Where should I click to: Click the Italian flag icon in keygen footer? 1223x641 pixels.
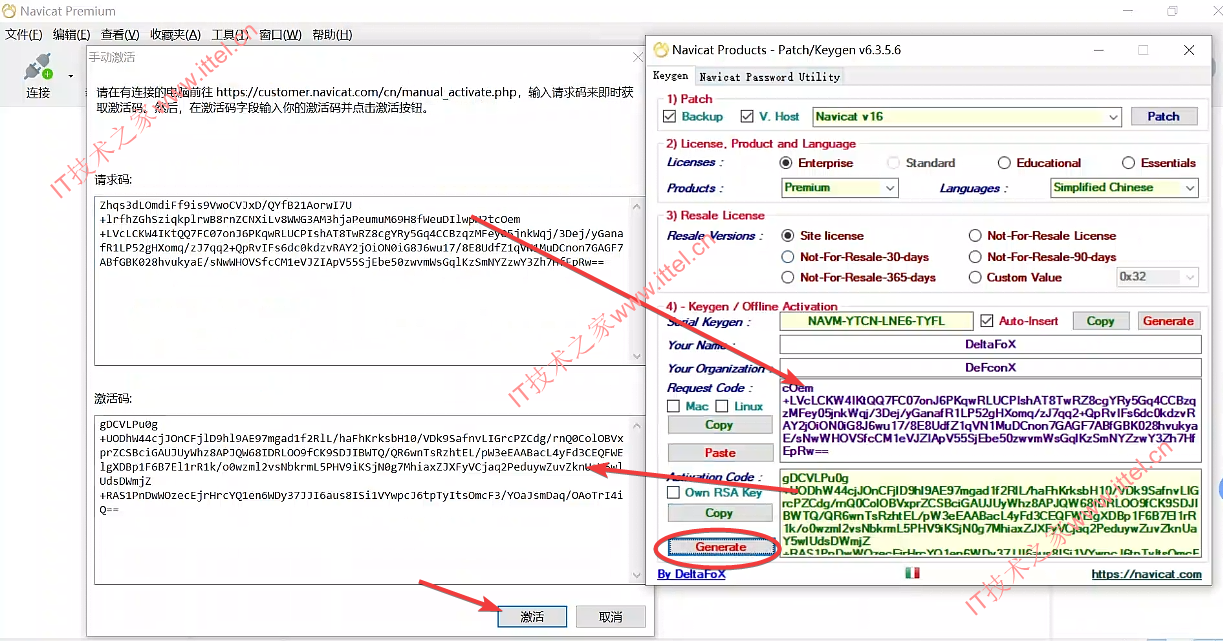912,574
